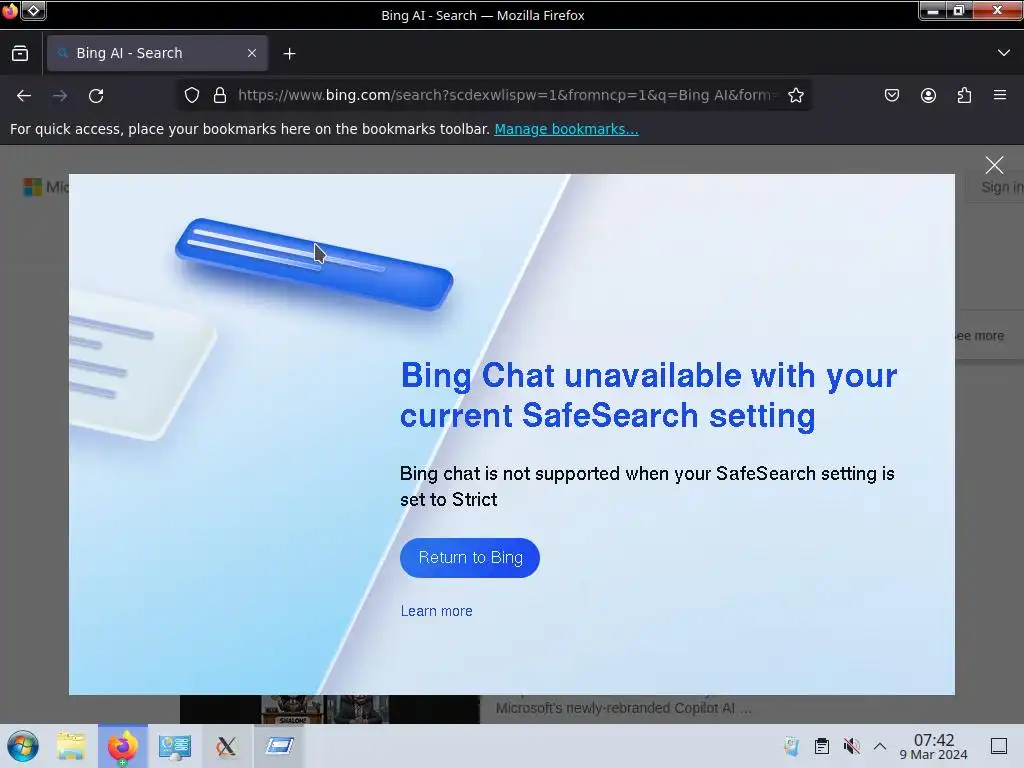Open run dialog taskbar icon
The height and width of the screenshot is (768, 1024).
pos(279,745)
